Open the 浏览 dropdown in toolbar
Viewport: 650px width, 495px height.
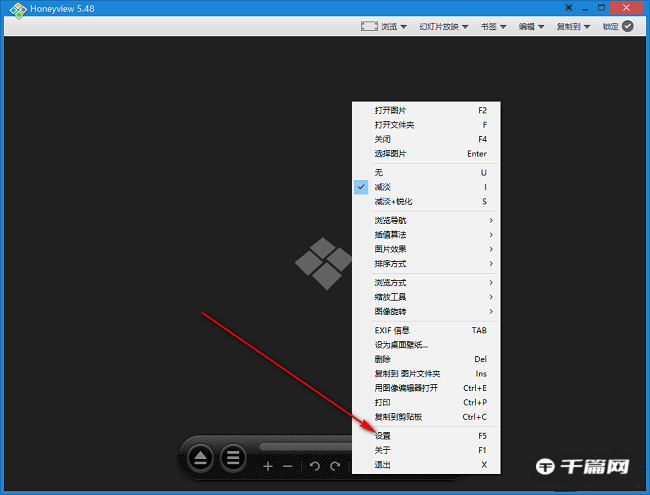pyautogui.click(x=384, y=27)
